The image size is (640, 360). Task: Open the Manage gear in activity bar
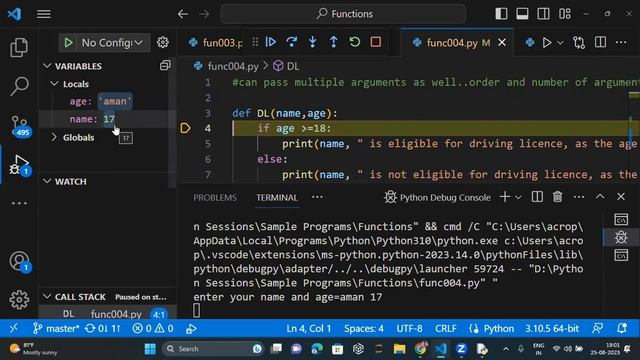(x=19, y=300)
